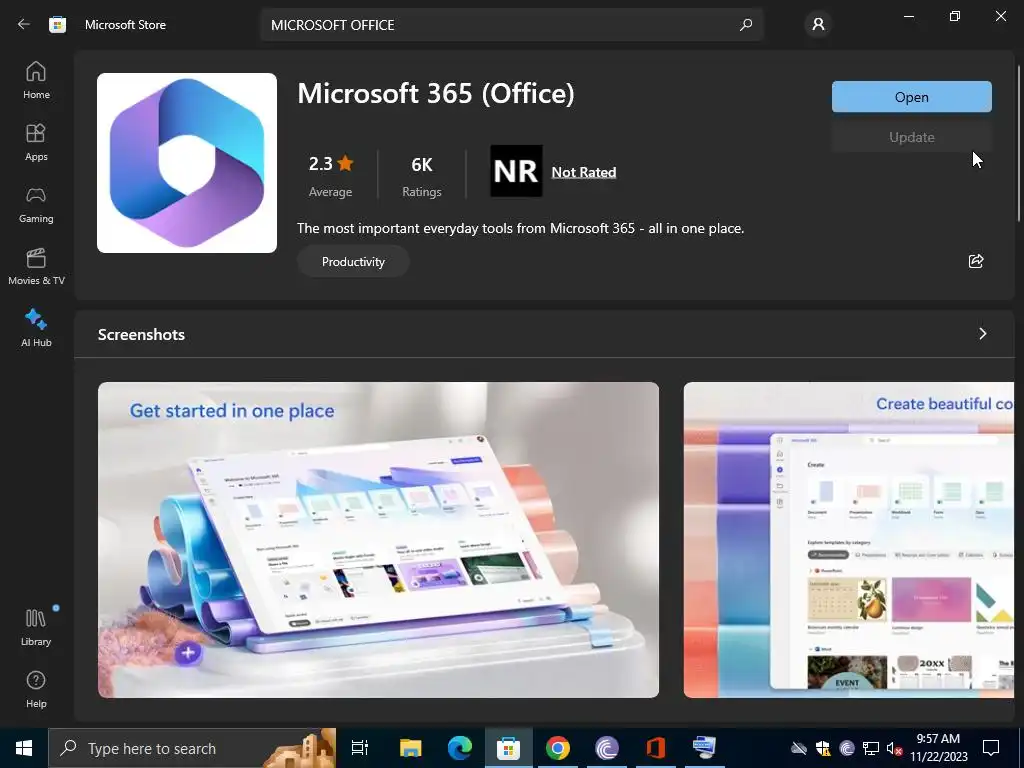The image size is (1024, 768).
Task: Click the Screenshots section heading
Action: pos(141,334)
